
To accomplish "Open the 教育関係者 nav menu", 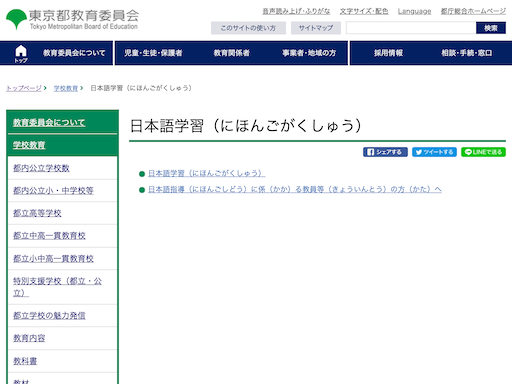I will pyautogui.click(x=232, y=53).
